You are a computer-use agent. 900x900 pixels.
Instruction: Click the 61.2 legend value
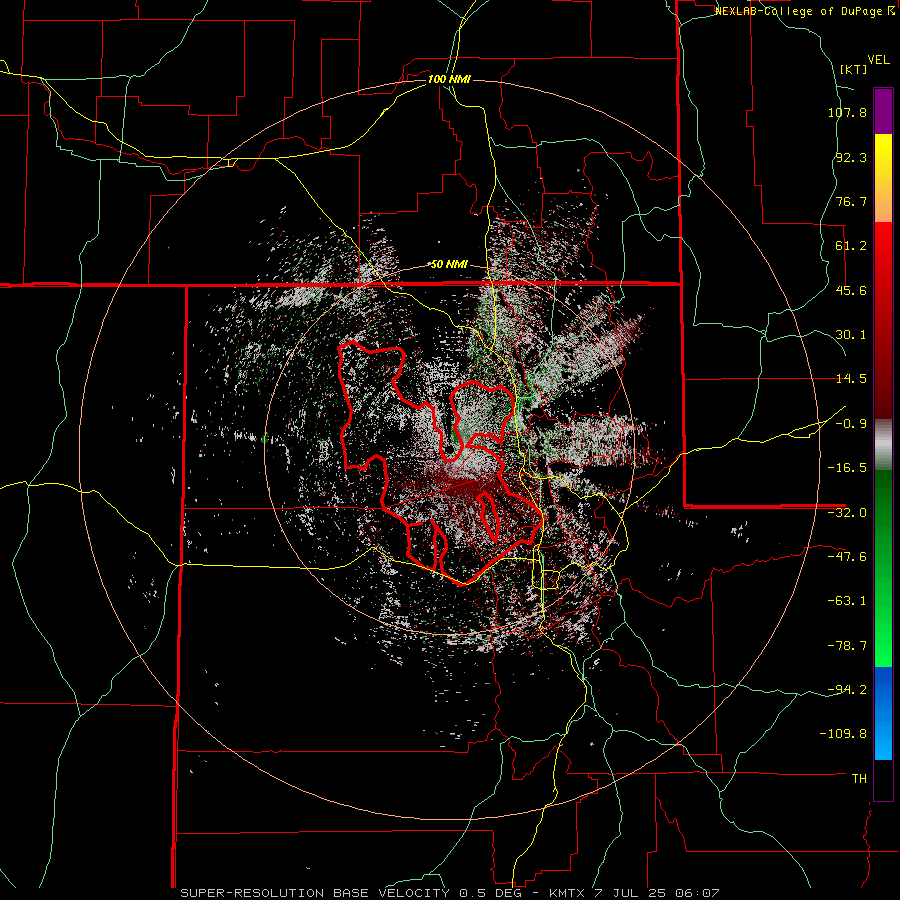851,246
